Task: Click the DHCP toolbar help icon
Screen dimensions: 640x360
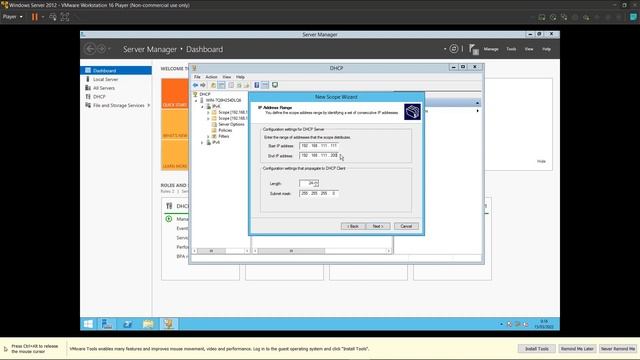Action: [x=257, y=85]
